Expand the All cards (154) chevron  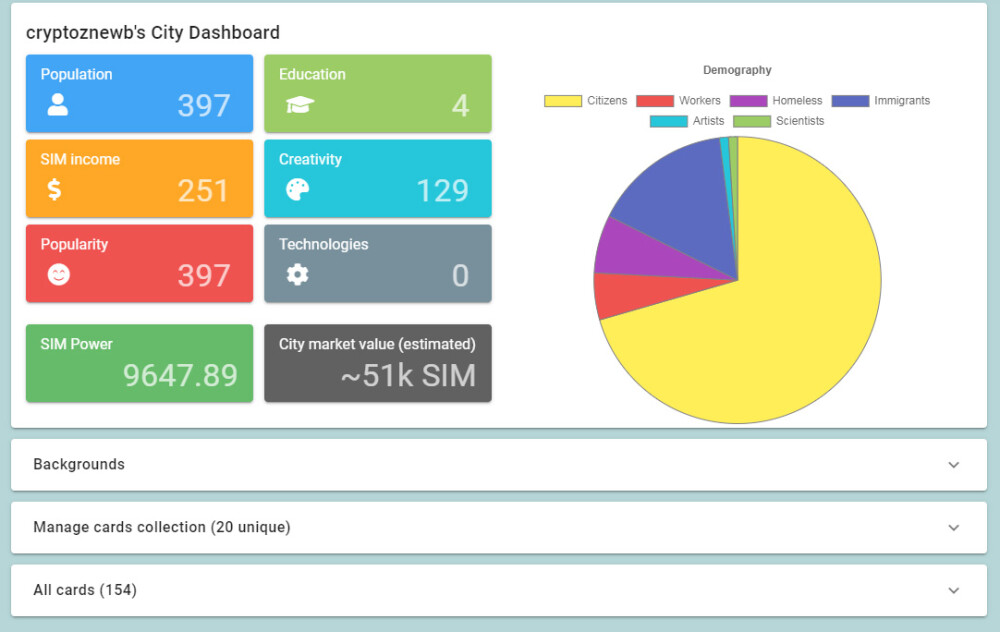953,591
